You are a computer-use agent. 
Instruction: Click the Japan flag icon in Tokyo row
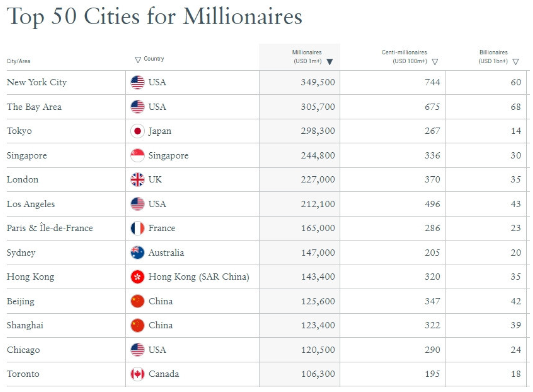[137, 131]
